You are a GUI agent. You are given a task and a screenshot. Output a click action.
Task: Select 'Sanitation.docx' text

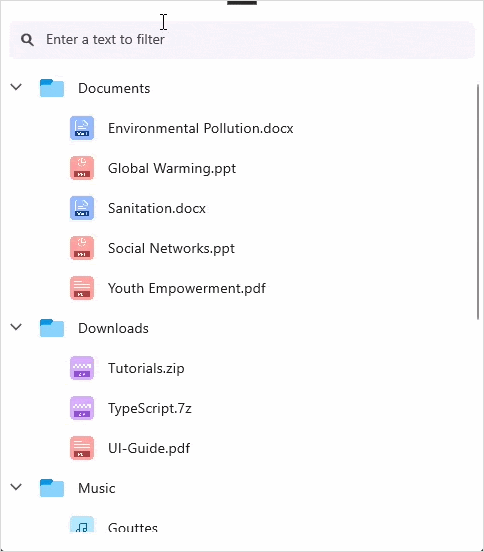pos(157,208)
